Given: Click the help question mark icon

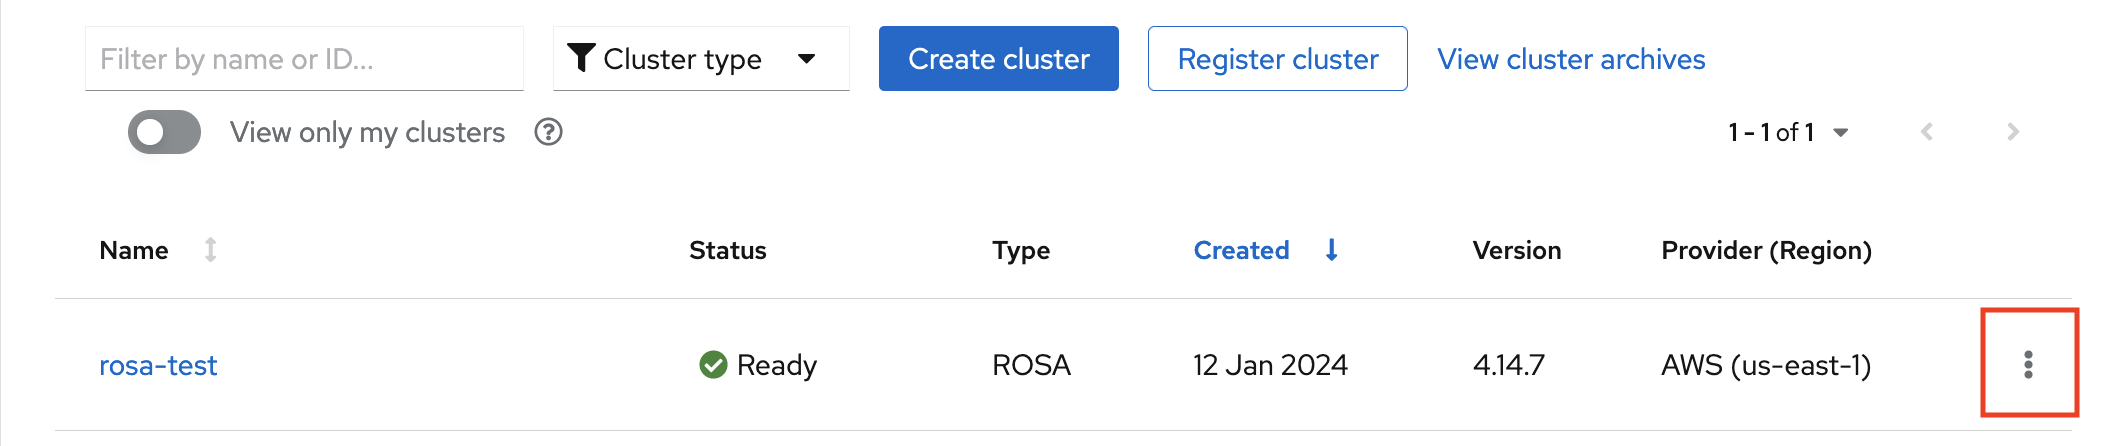Looking at the screenshot, I should [x=548, y=132].
